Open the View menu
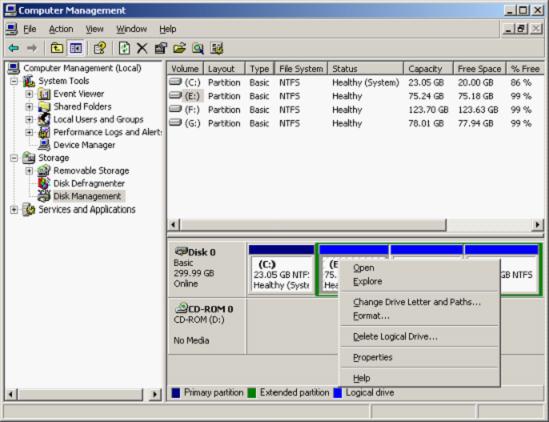The image size is (549, 422). 95,29
